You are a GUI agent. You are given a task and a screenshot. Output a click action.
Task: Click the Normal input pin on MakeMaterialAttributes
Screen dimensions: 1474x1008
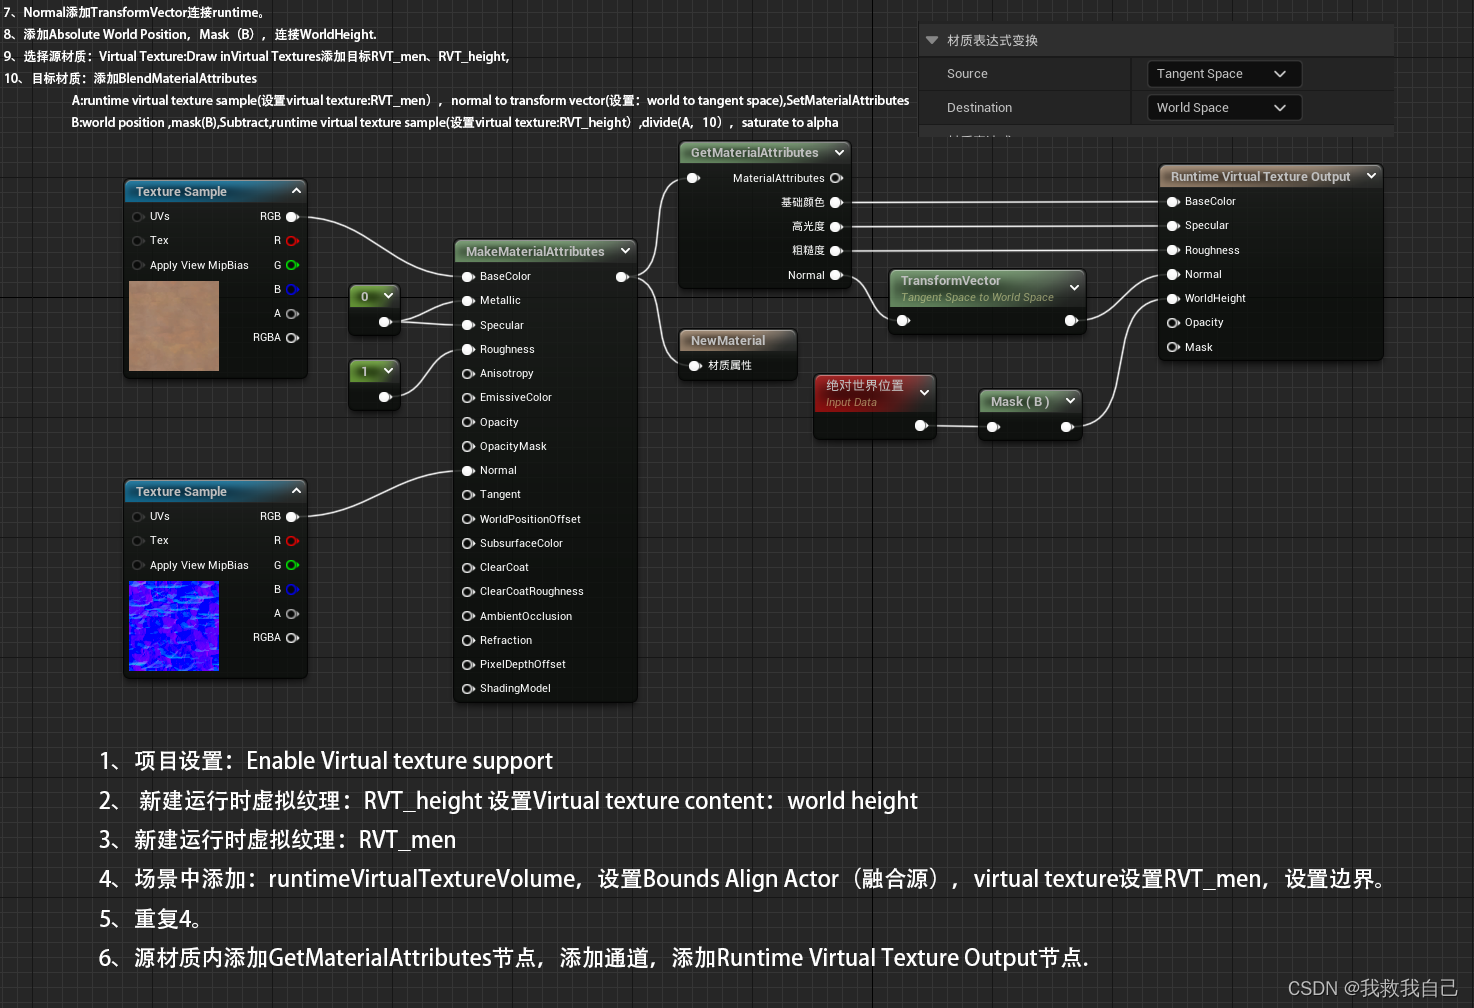(468, 470)
